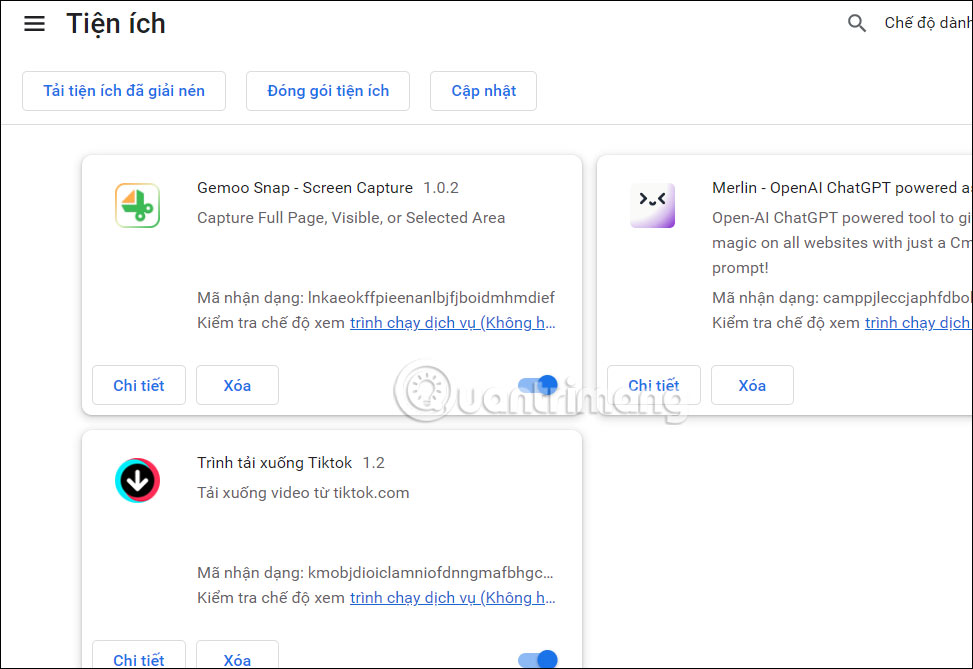This screenshot has height=669, width=973.
Task: Click Đóng gói tiện ích button
Action: coord(328,91)
